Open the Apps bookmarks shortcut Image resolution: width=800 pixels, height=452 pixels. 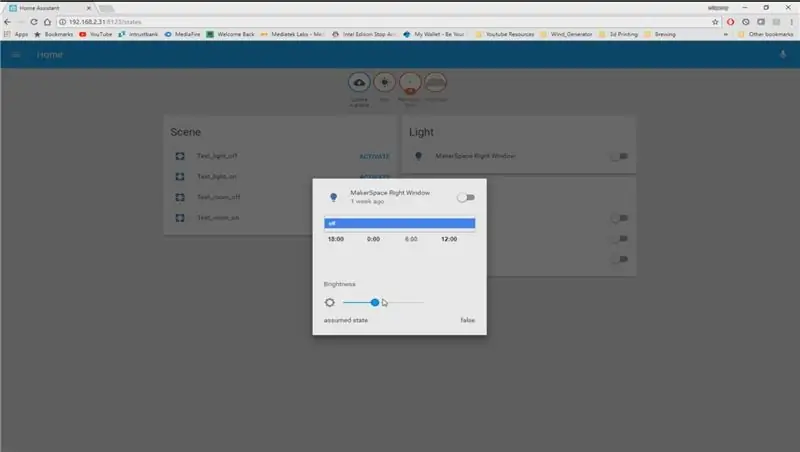tap(16, 34)
